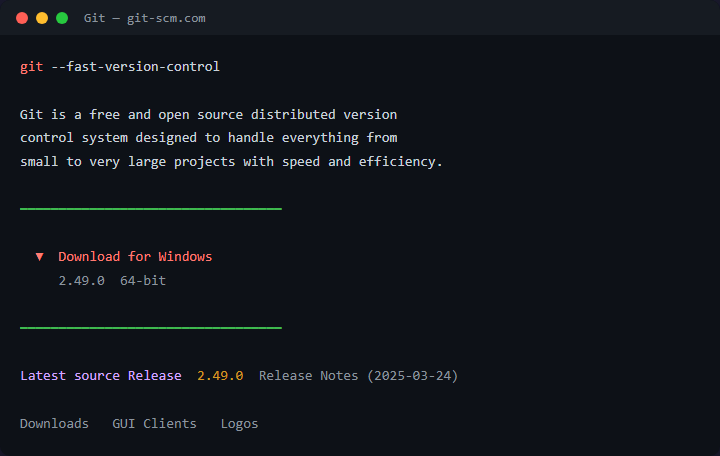Open the Logos page
Screen dimensions: 720x456
pos(239,424)
